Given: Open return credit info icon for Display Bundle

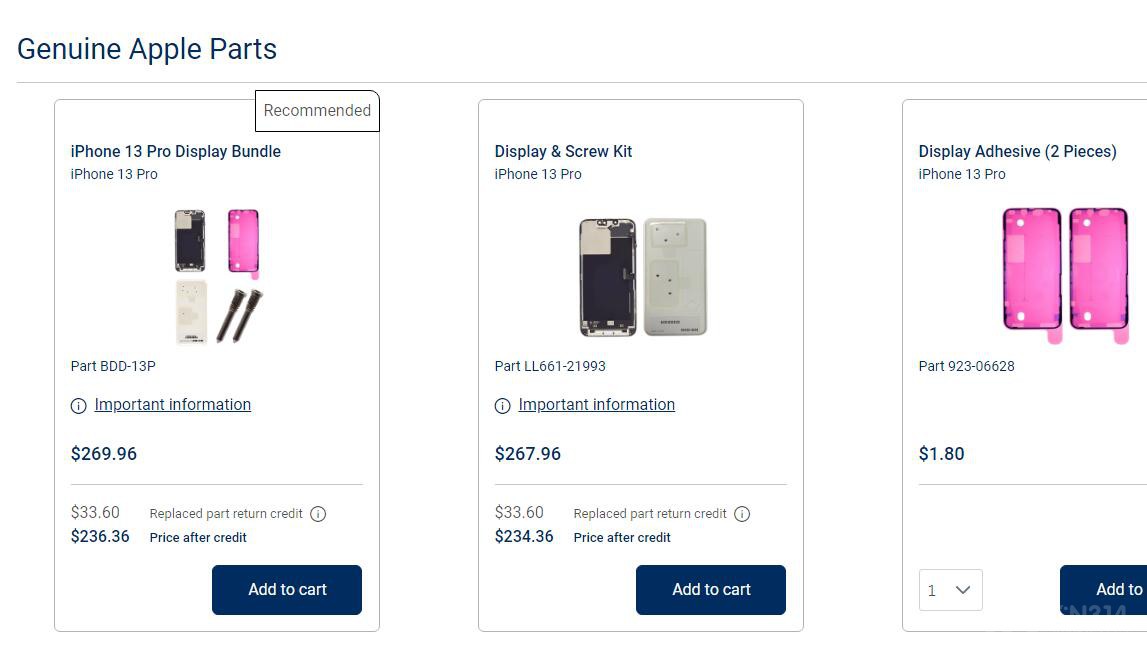Looking at the screenshot, I should (x=318, y=514).
